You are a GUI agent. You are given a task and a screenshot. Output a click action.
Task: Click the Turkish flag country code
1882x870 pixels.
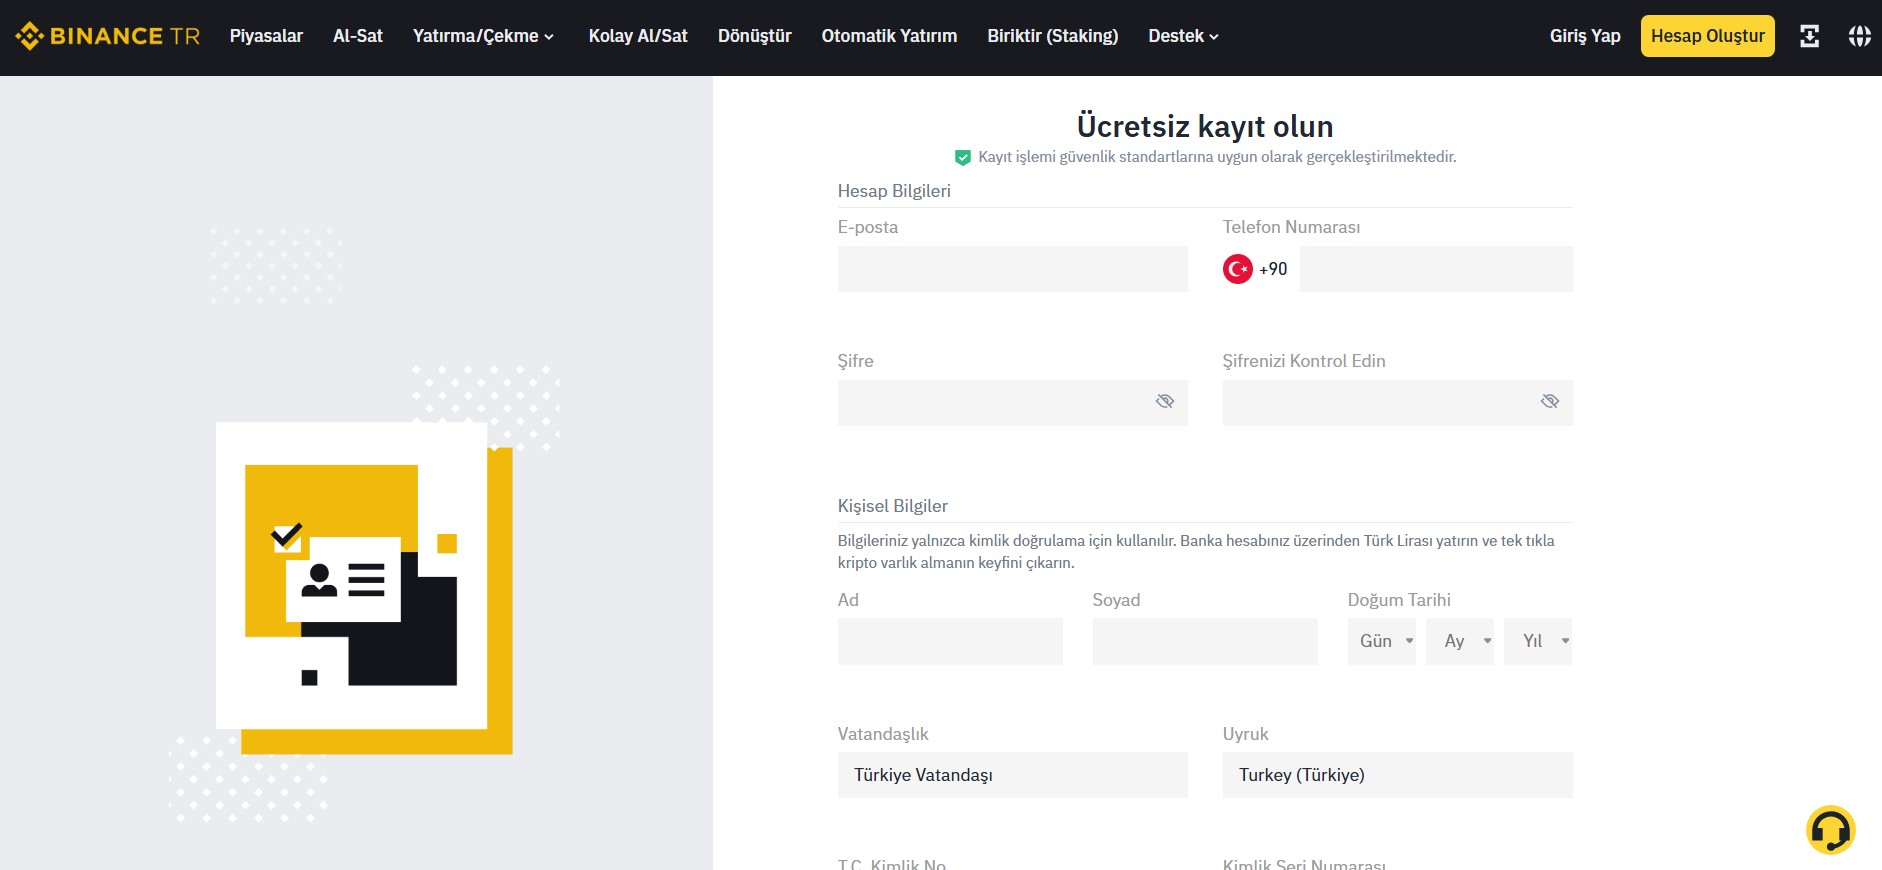pyautogui.click(x=1254, y=269)
